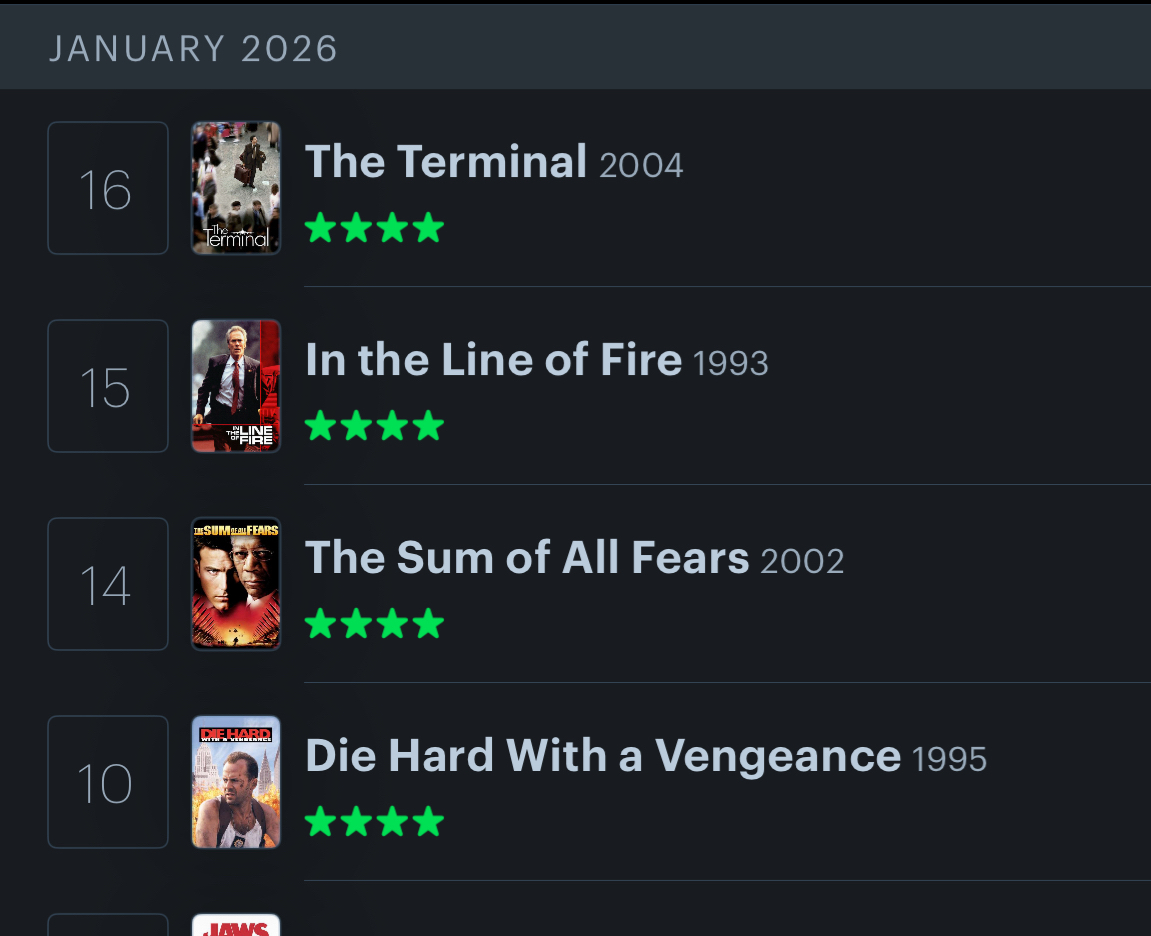The image size is (1151, 936).
Task: Select the day 10 date box
Action: 108,782
